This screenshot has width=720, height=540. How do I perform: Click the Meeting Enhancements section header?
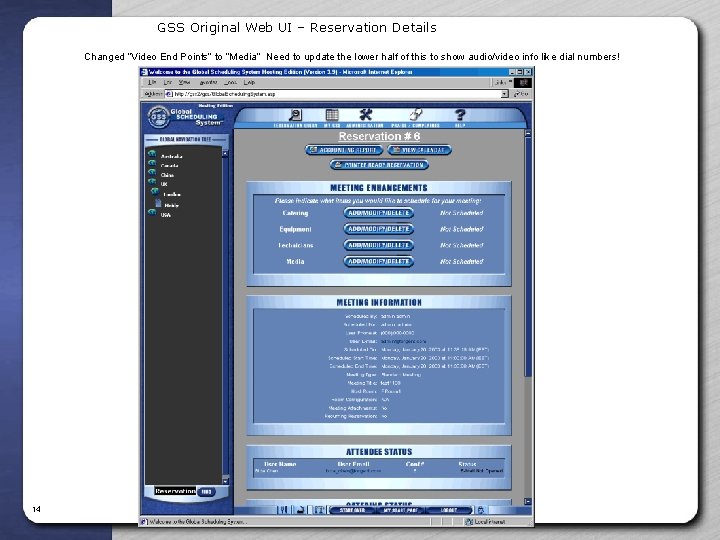pyautogui.click(x=379, y=188)
